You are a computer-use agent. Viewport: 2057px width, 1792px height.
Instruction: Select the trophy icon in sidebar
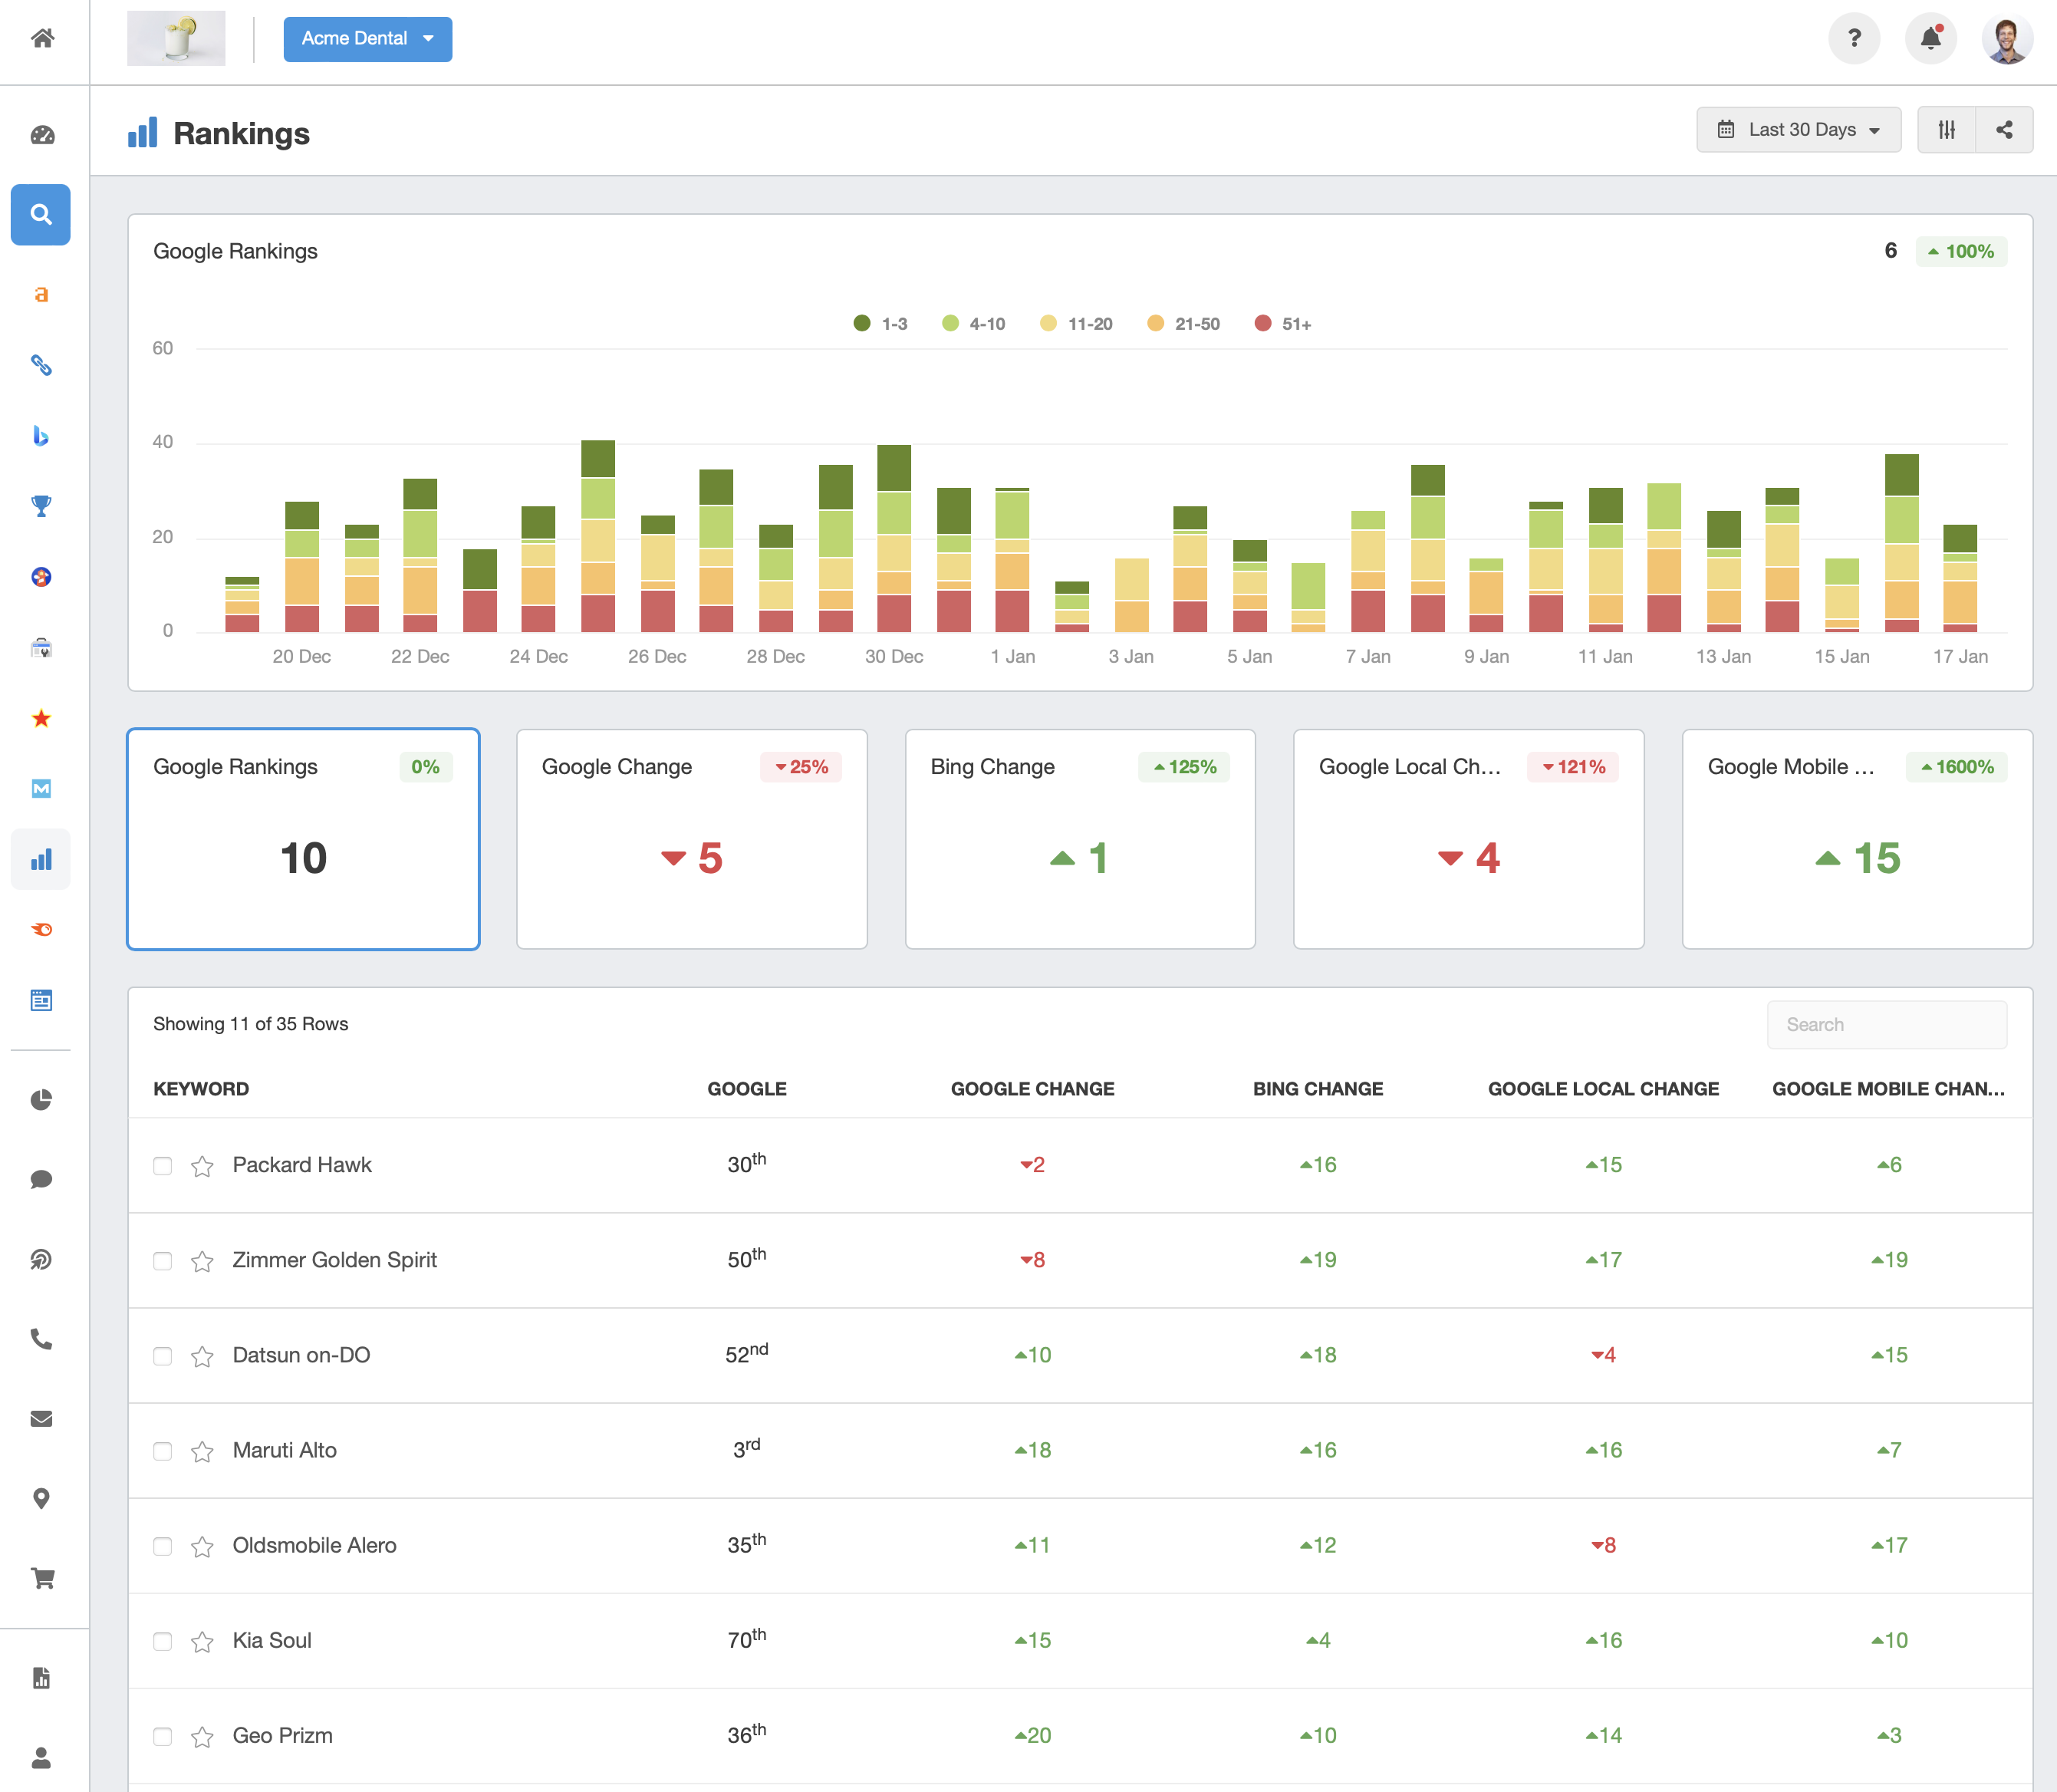tap(41, 506)
